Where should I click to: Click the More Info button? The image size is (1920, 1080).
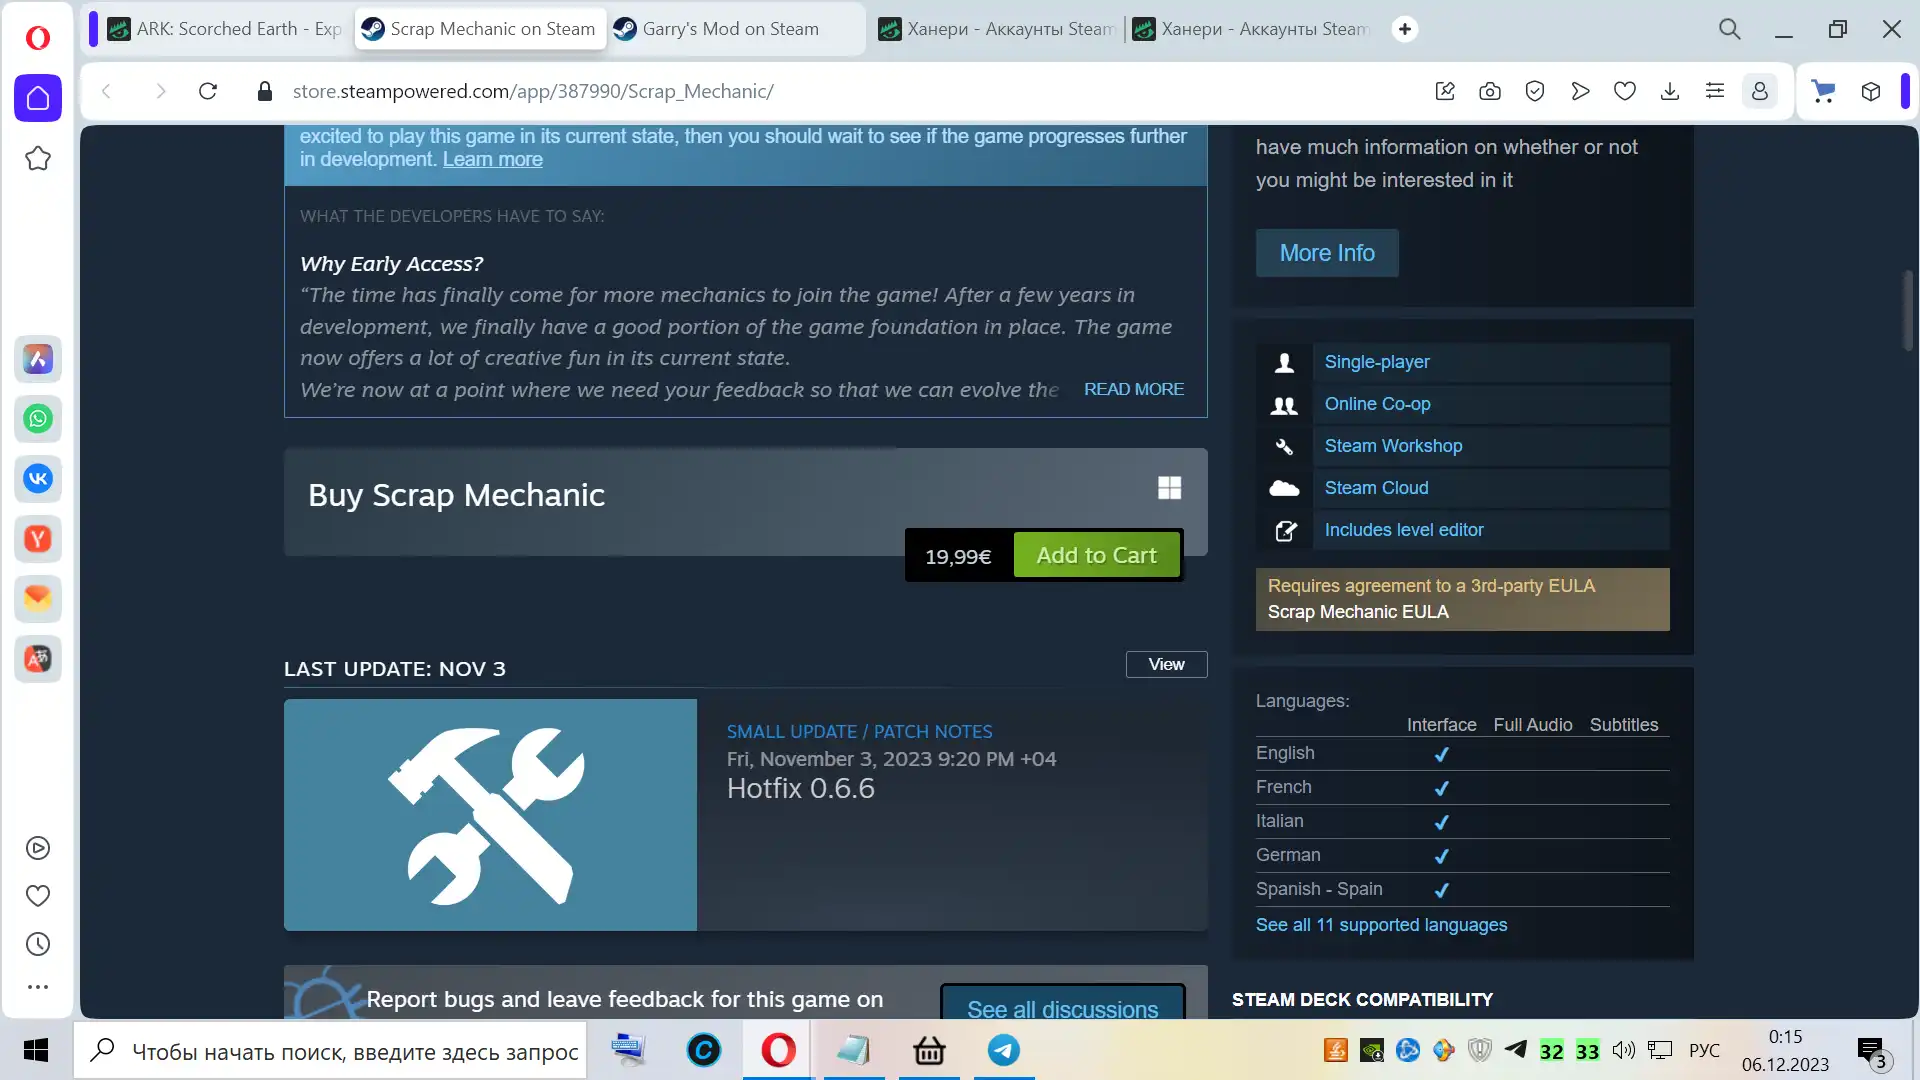1327,253
